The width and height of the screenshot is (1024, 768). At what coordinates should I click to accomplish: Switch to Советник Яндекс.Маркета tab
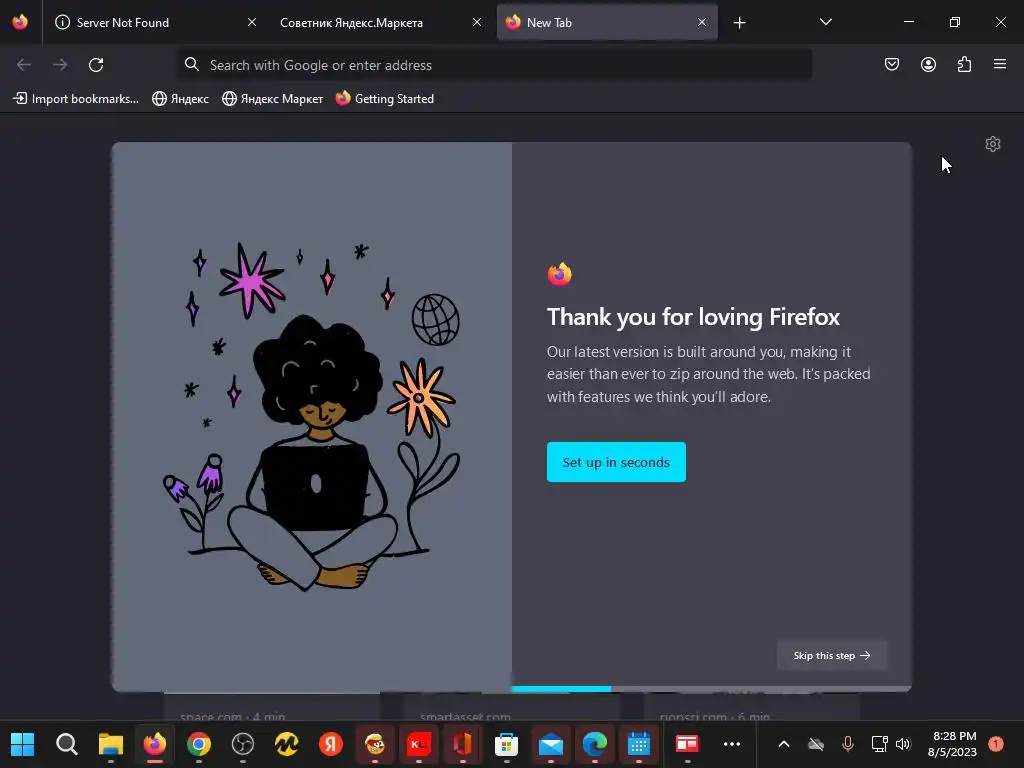379,22
